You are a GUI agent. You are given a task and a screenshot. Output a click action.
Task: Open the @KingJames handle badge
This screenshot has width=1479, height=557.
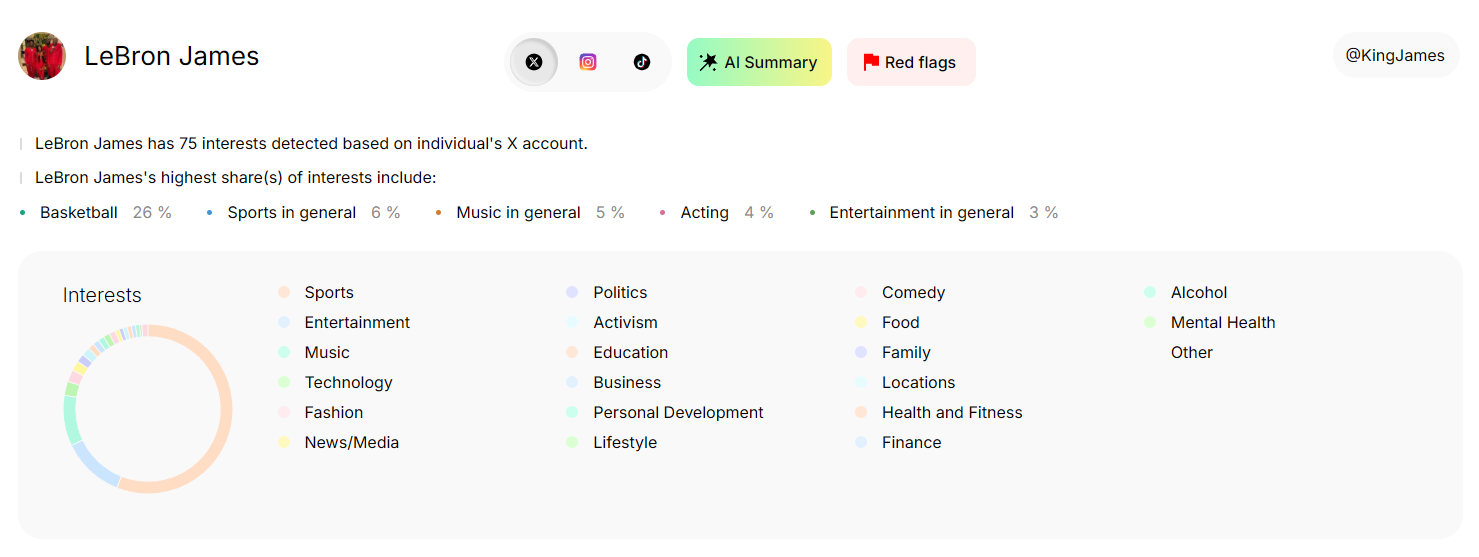pos(1394,56)
